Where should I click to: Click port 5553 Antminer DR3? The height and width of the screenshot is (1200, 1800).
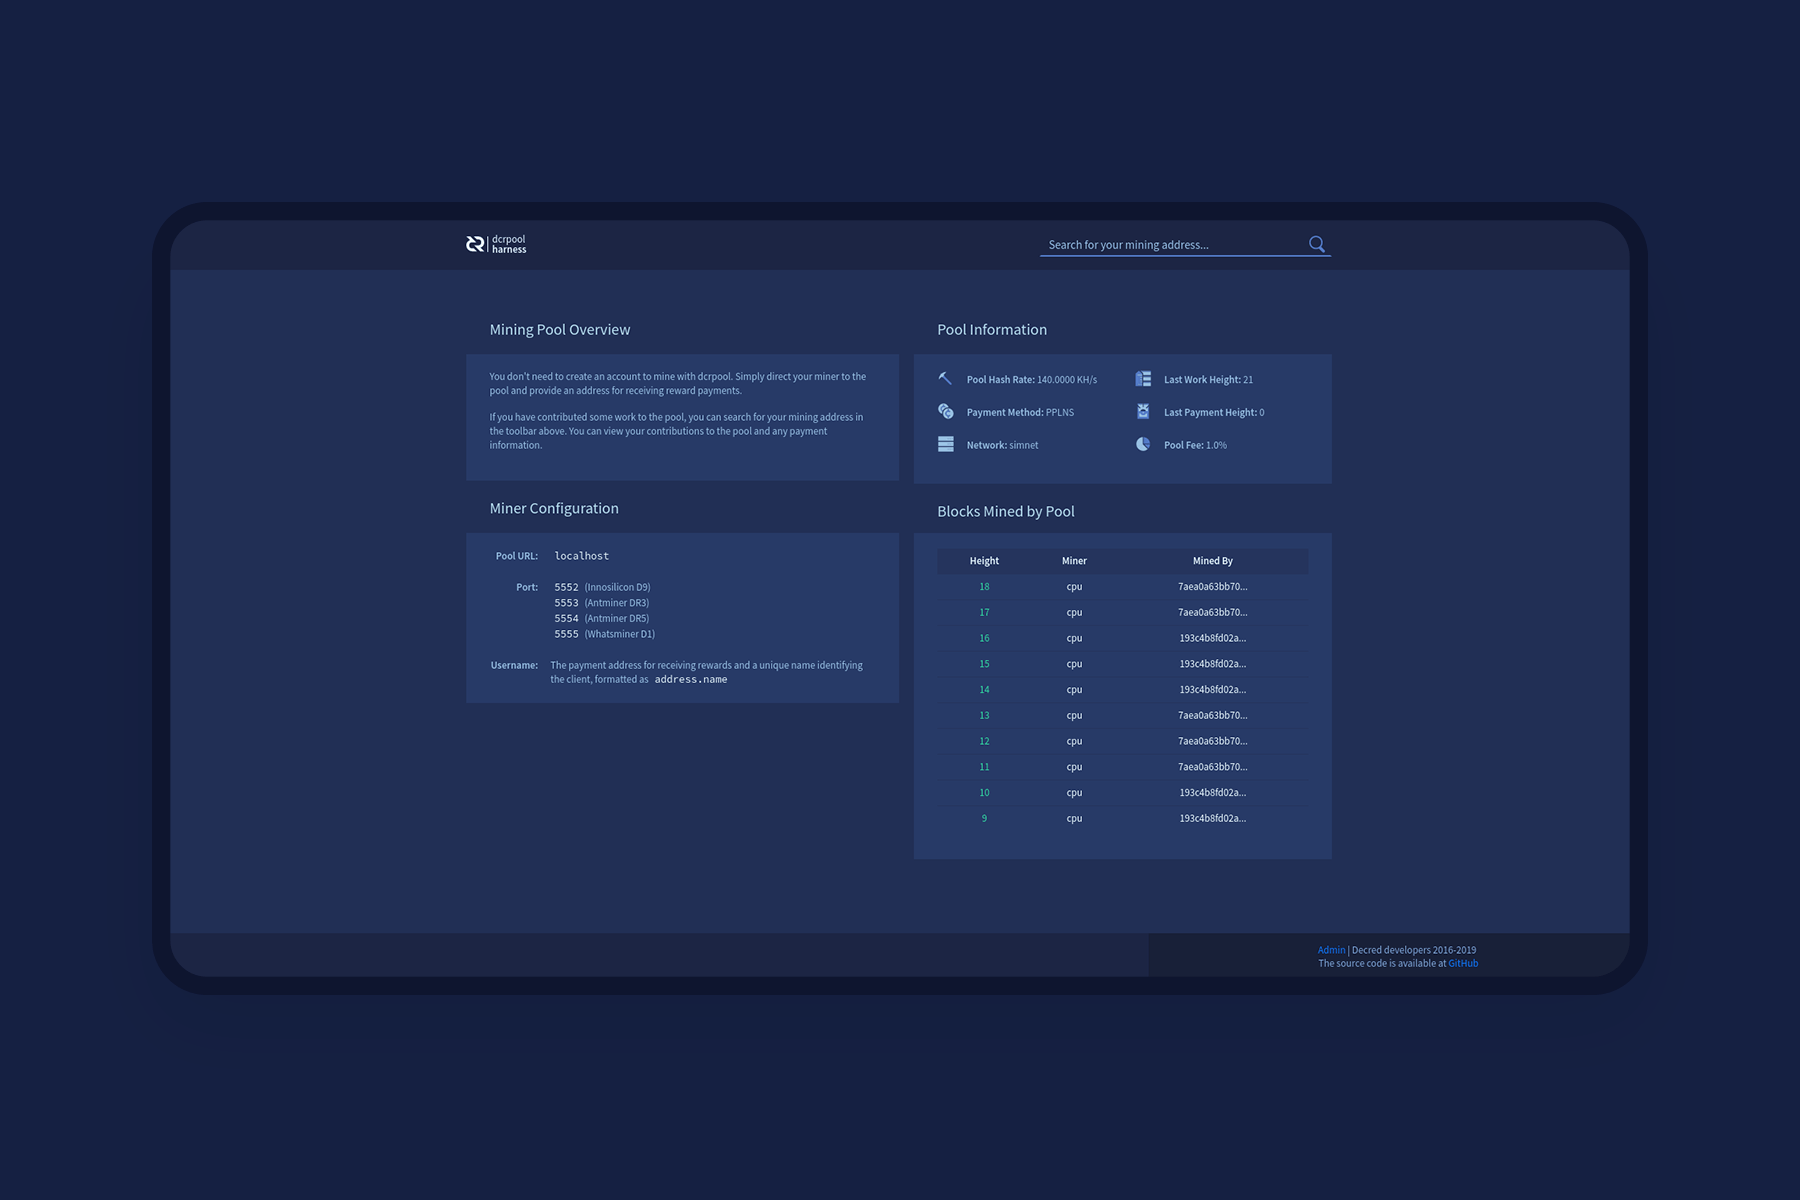click(x=602, y=603)
